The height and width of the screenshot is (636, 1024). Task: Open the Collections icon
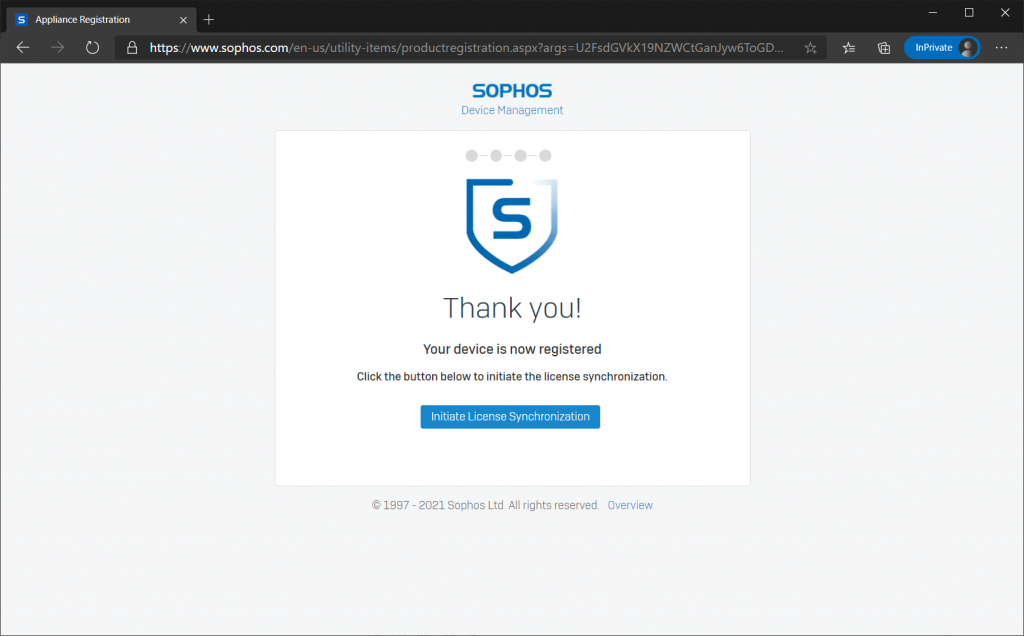point(884,48)
